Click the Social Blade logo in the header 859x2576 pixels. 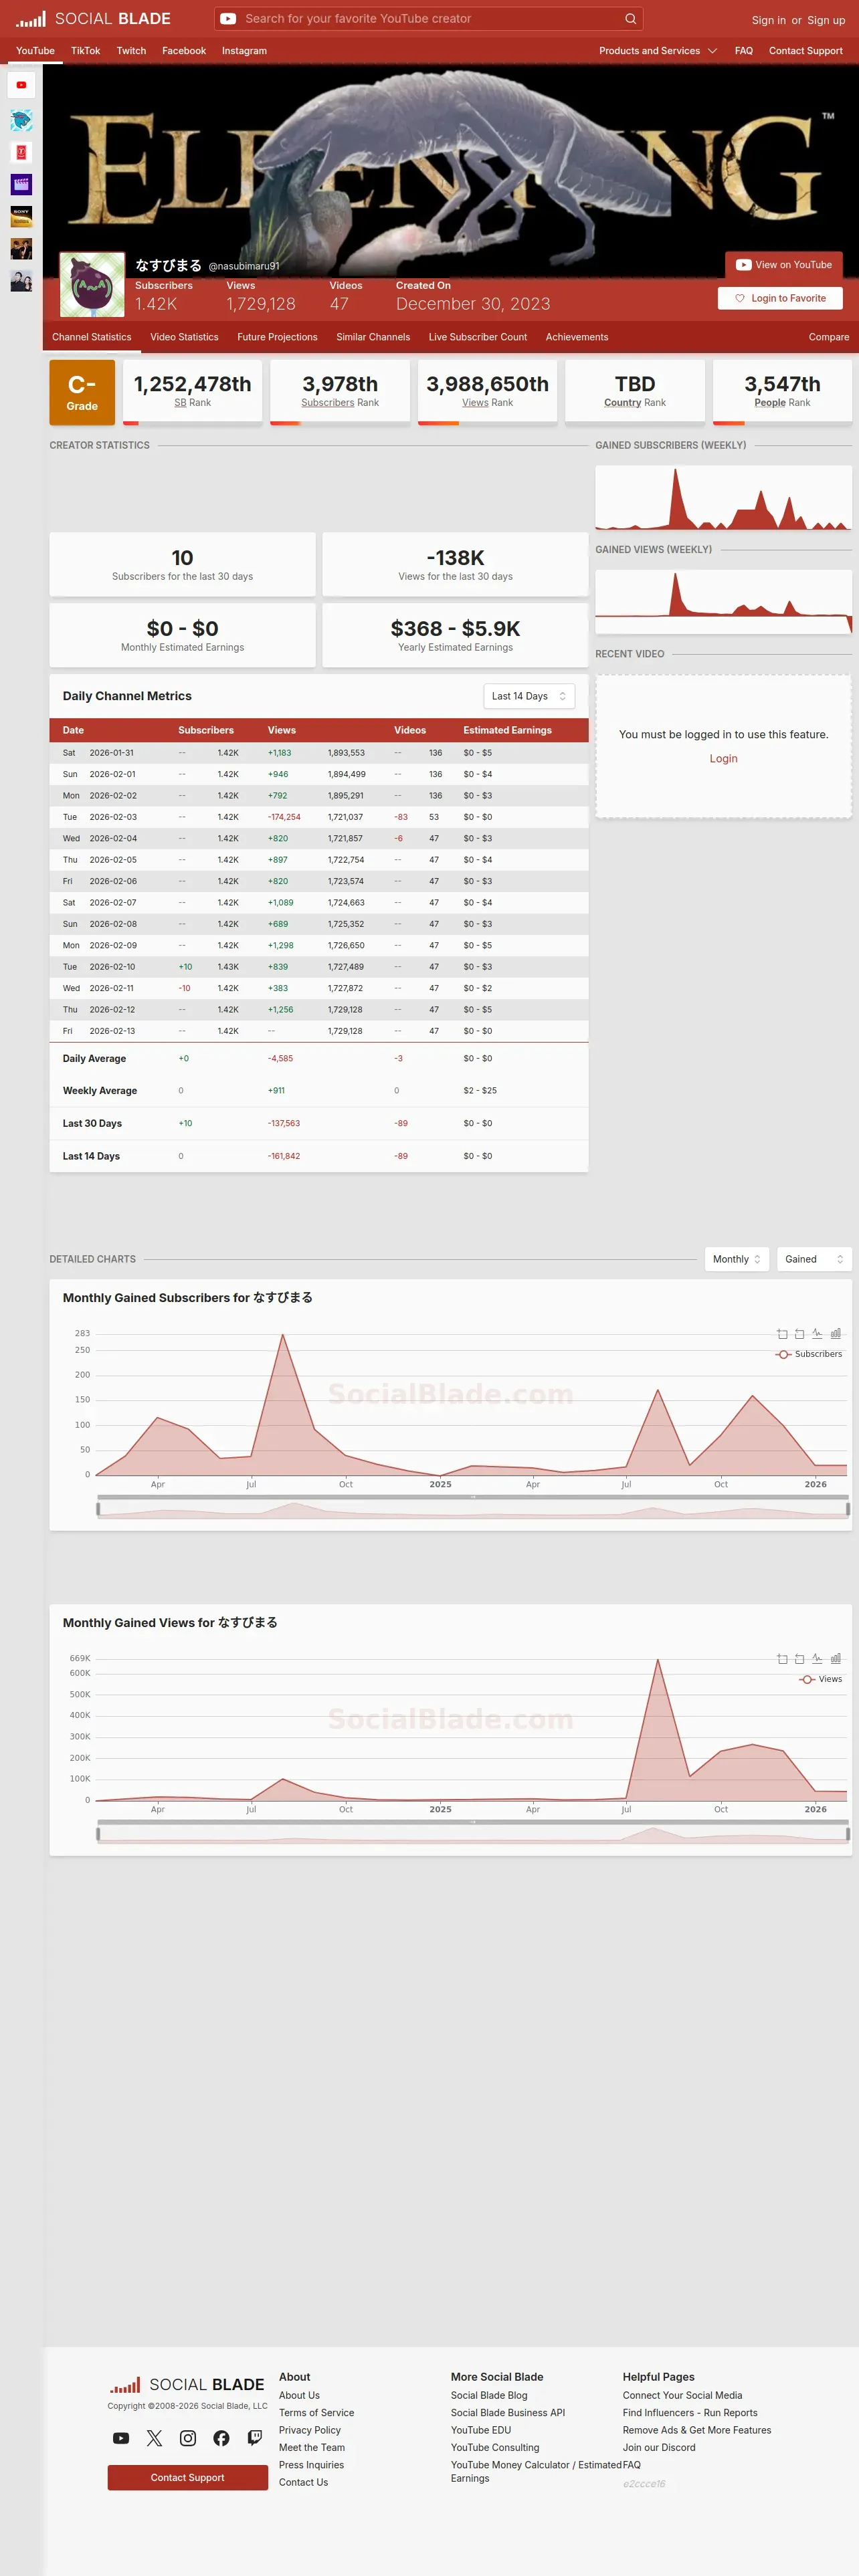93,19
